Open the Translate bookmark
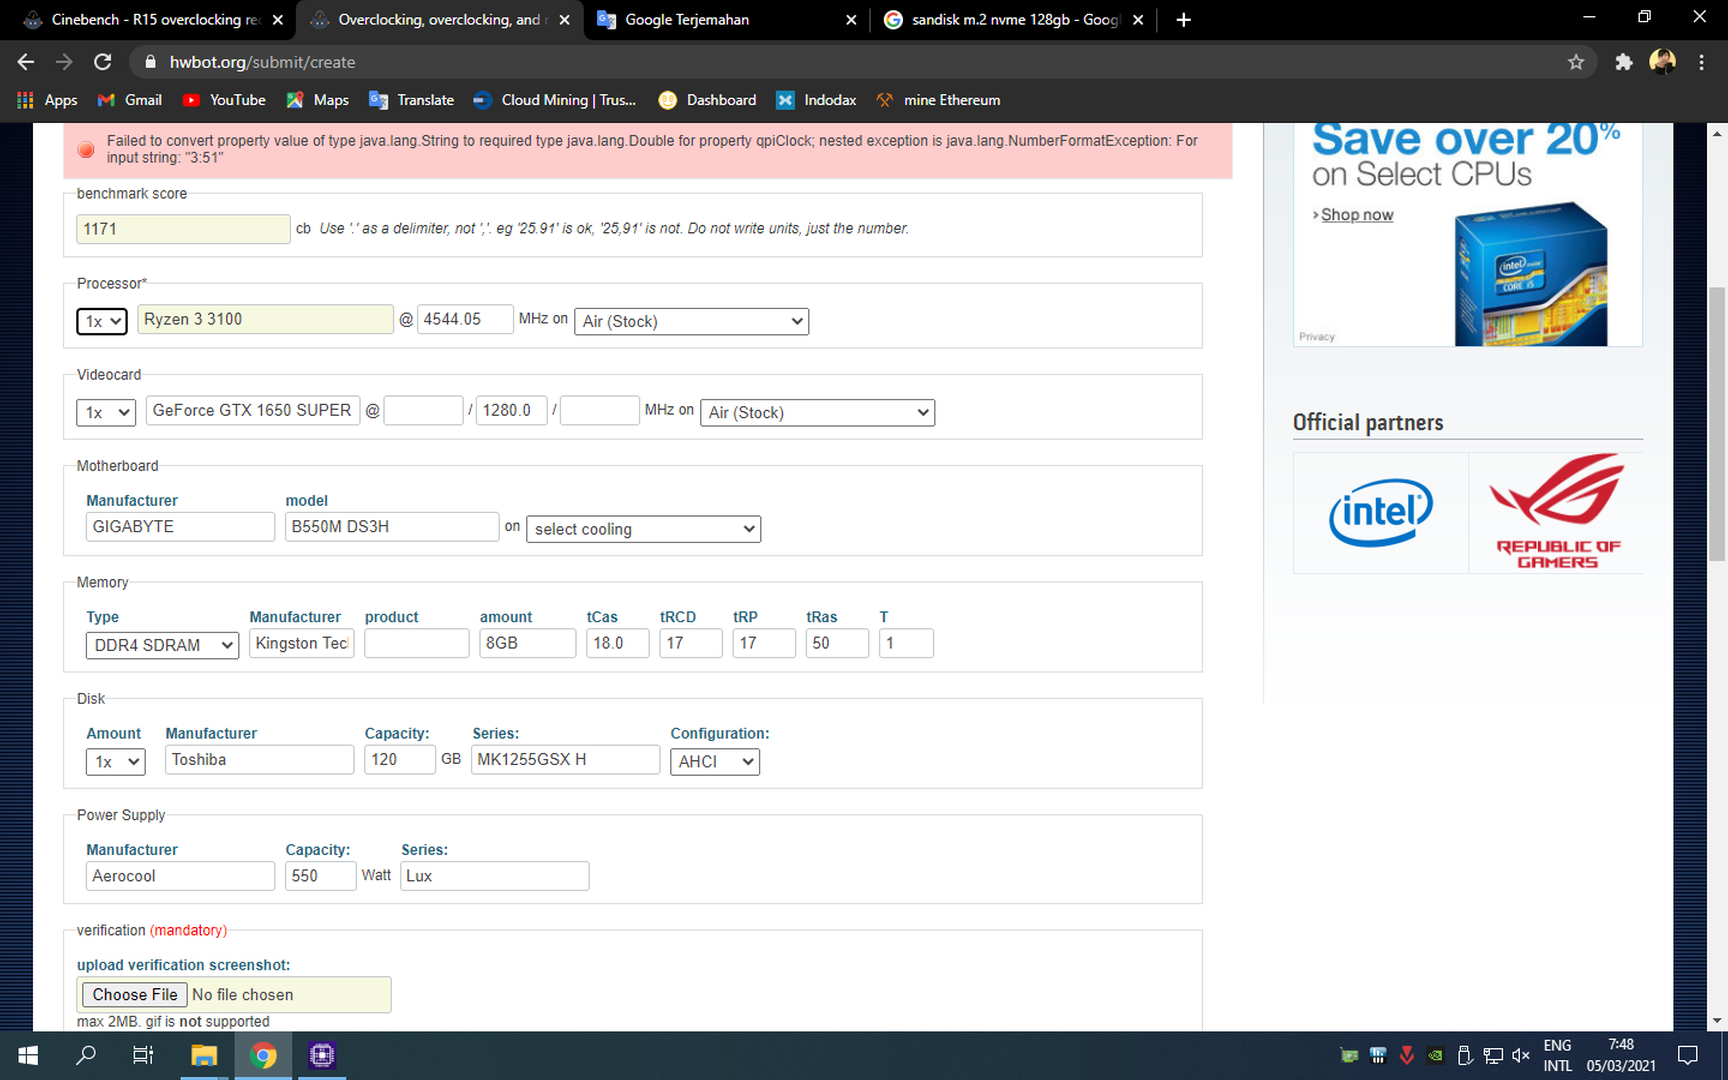1728x1080 pixels. tap(411, 100)
